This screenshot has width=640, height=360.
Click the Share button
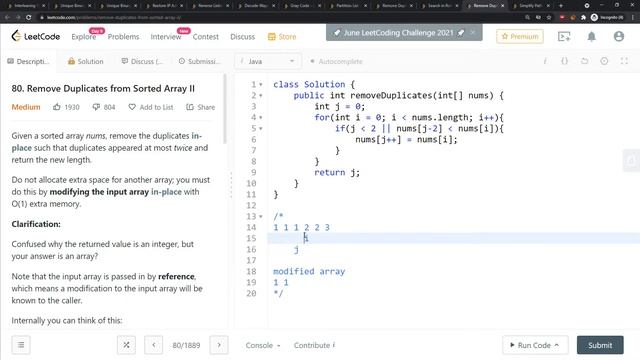coord(200,107)
